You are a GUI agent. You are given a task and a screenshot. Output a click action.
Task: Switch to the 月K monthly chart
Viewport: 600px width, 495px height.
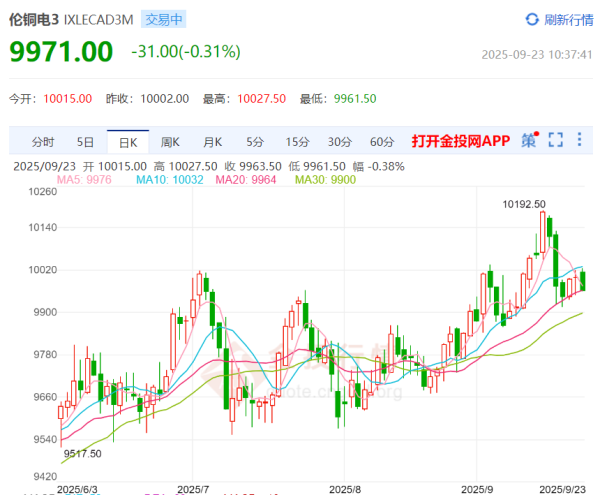tap(212, 141)
